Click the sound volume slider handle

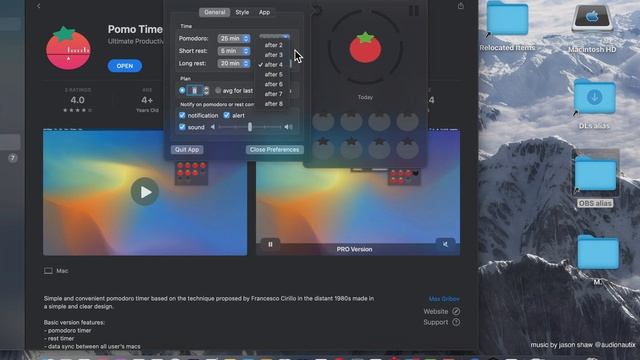coord(250,127)
